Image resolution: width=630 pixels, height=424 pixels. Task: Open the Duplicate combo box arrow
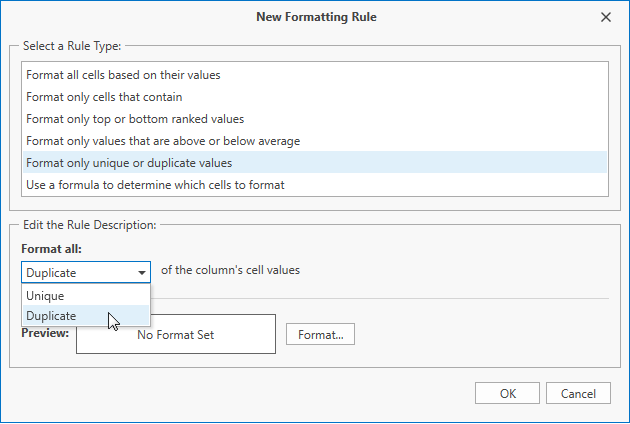tap(141, 272)
